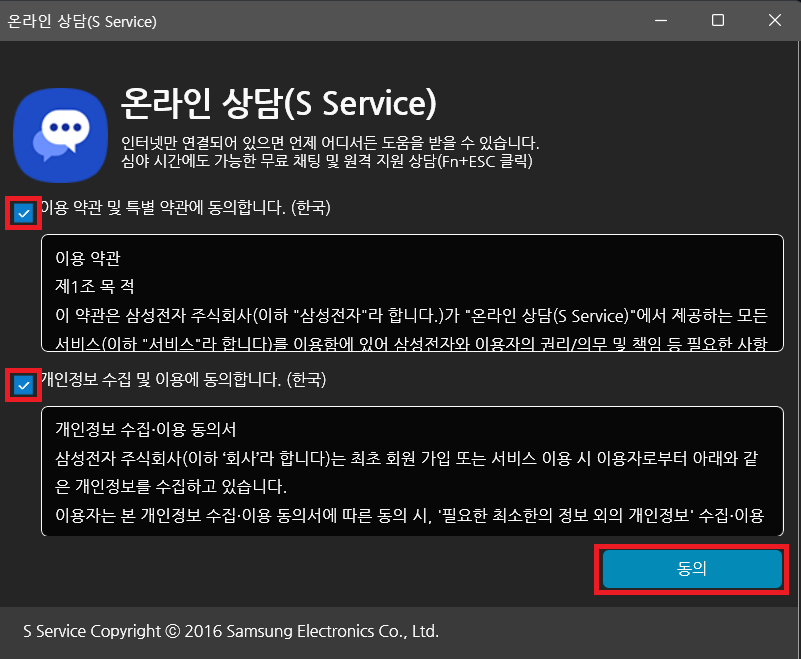Click the 동의 button
The width and height of the screenshot is (801, 659).
pos(692,569)
